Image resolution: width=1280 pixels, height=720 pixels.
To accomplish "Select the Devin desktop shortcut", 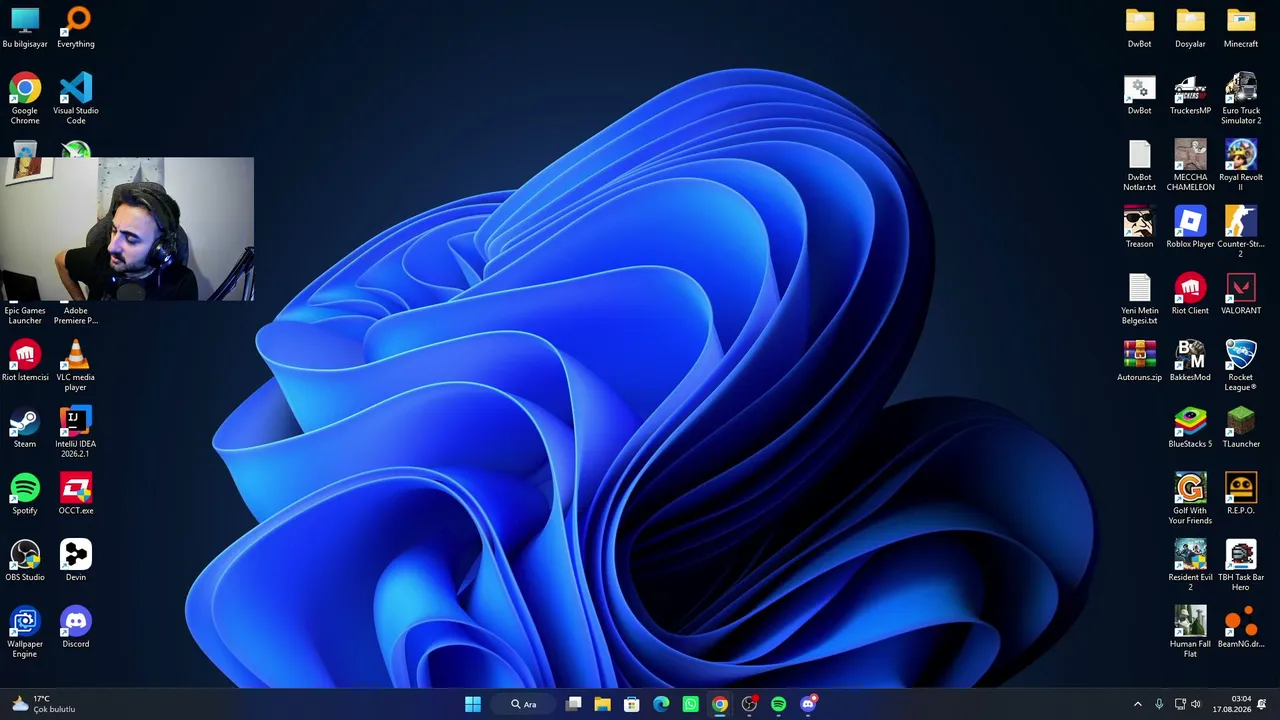I will [76, 561].
